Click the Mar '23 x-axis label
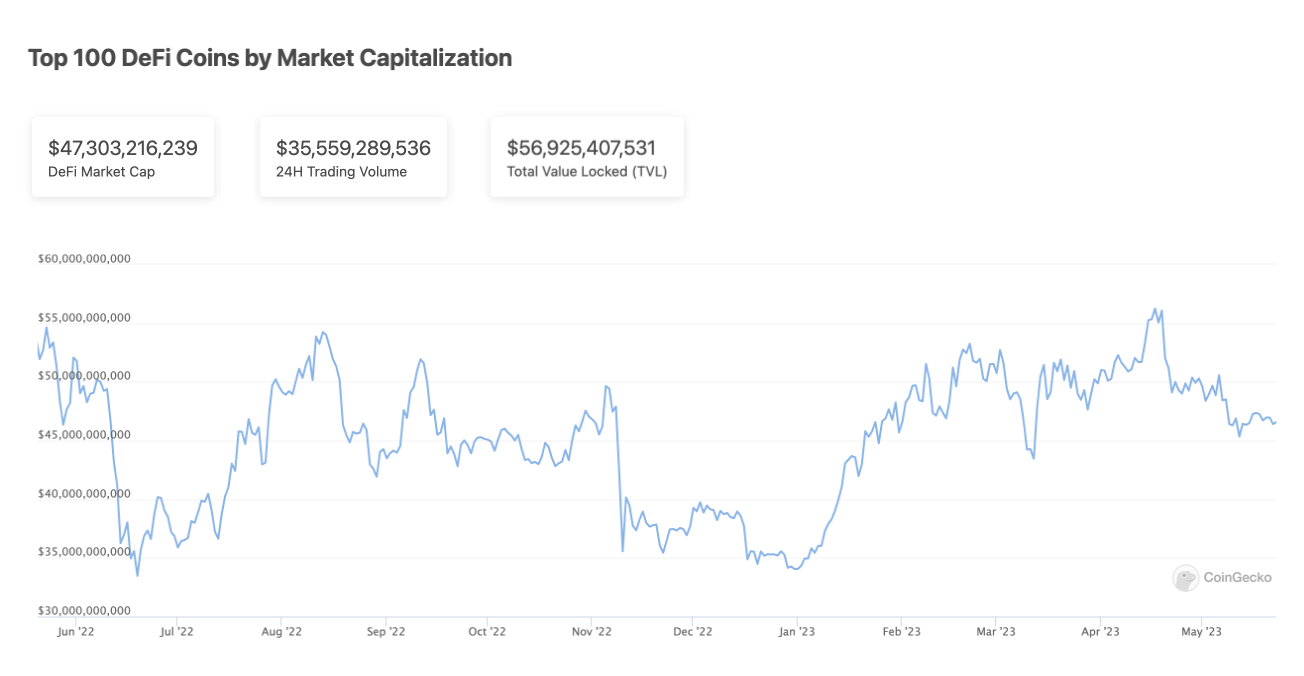 click(x=996, y=631)
